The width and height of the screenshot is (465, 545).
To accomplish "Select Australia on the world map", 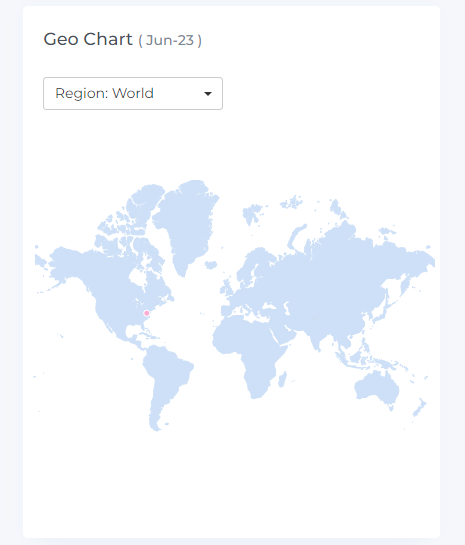I will (377, 389).
